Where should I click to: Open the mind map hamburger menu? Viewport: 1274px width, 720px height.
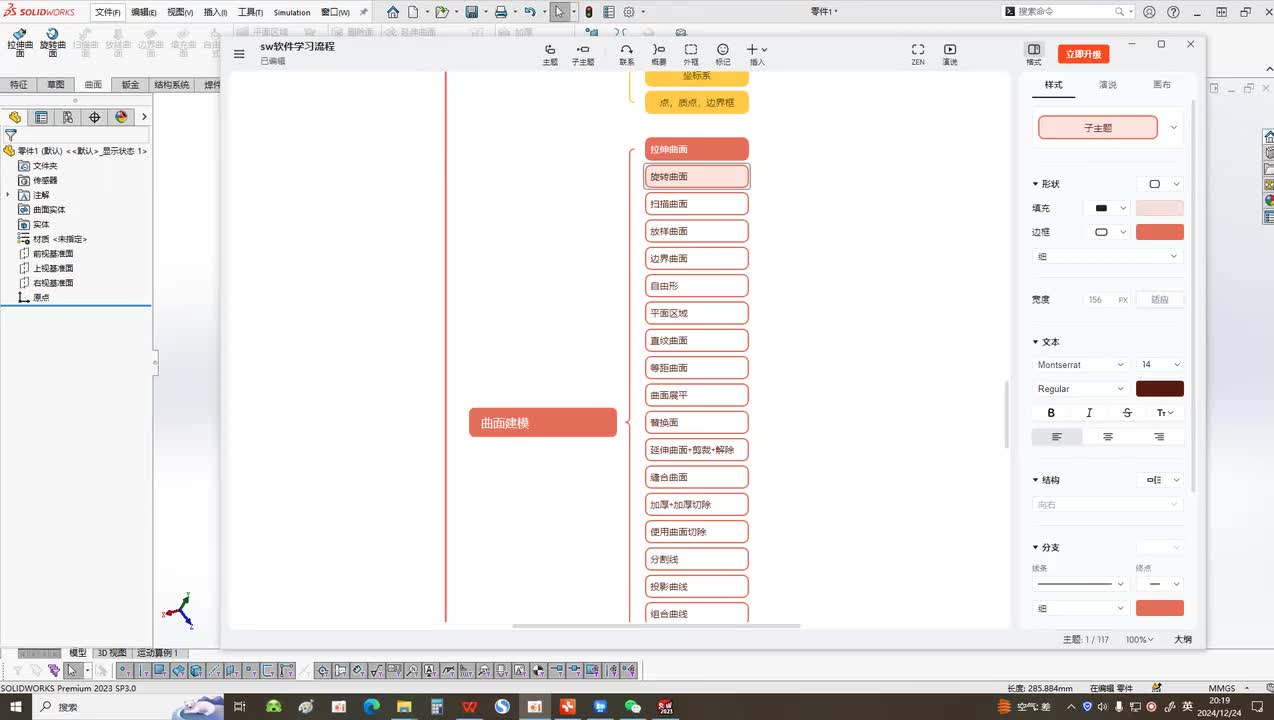pos(239,54)
